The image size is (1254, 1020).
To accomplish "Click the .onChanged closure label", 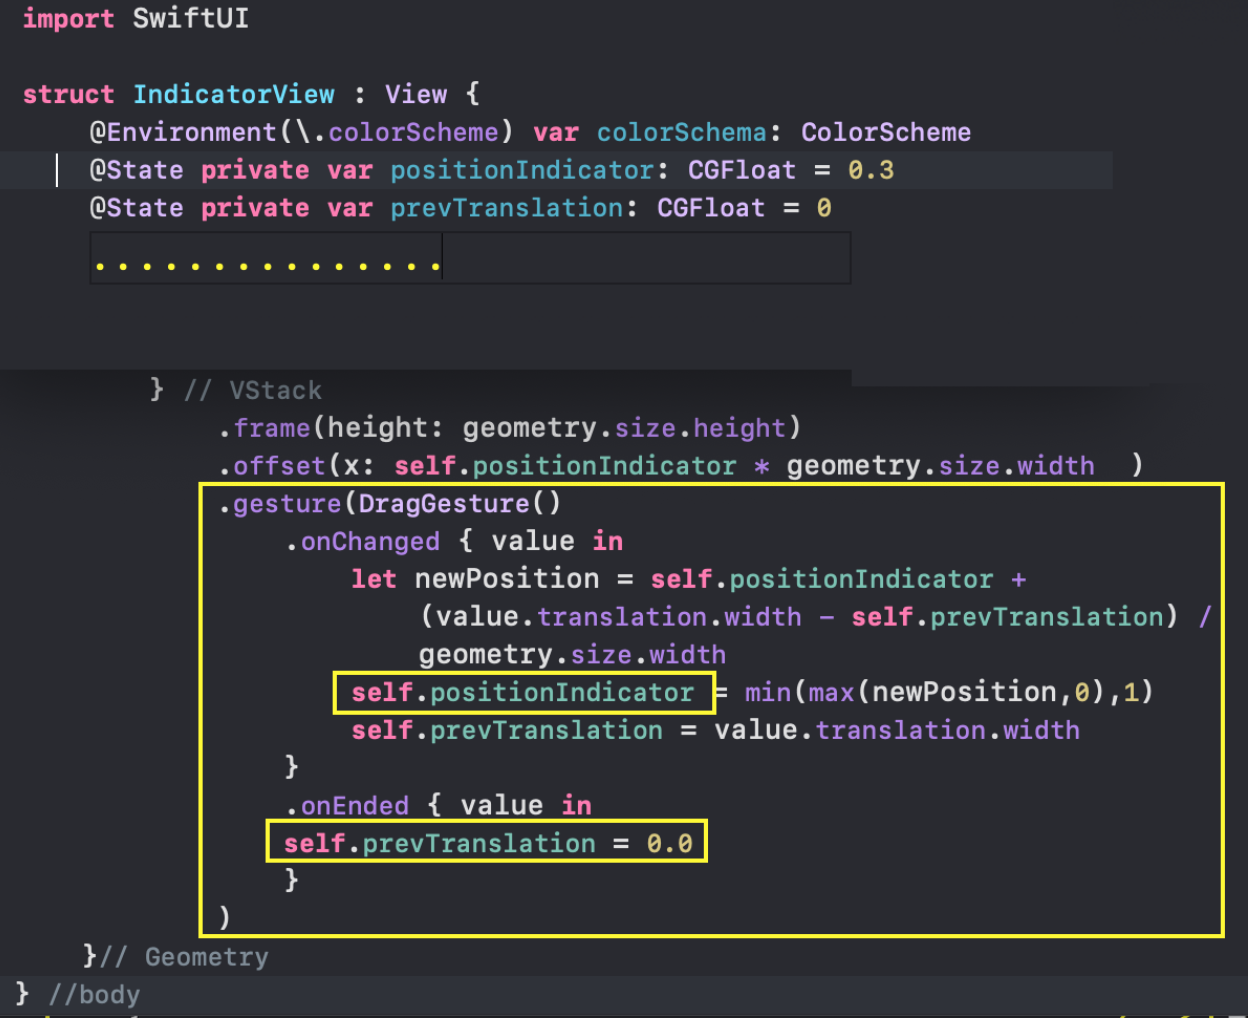I will click(368, 541).
